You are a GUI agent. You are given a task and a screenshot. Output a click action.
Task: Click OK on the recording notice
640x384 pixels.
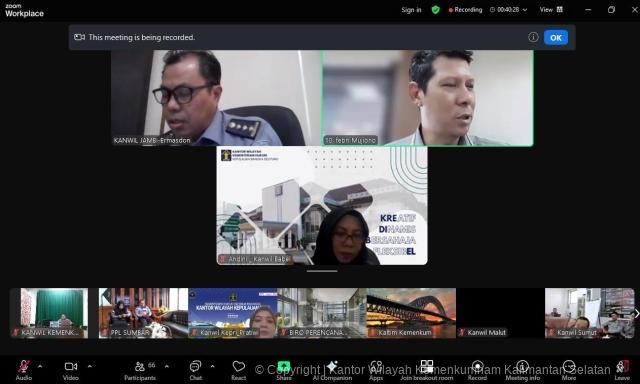pyautogui.click(x=556, y=38)
